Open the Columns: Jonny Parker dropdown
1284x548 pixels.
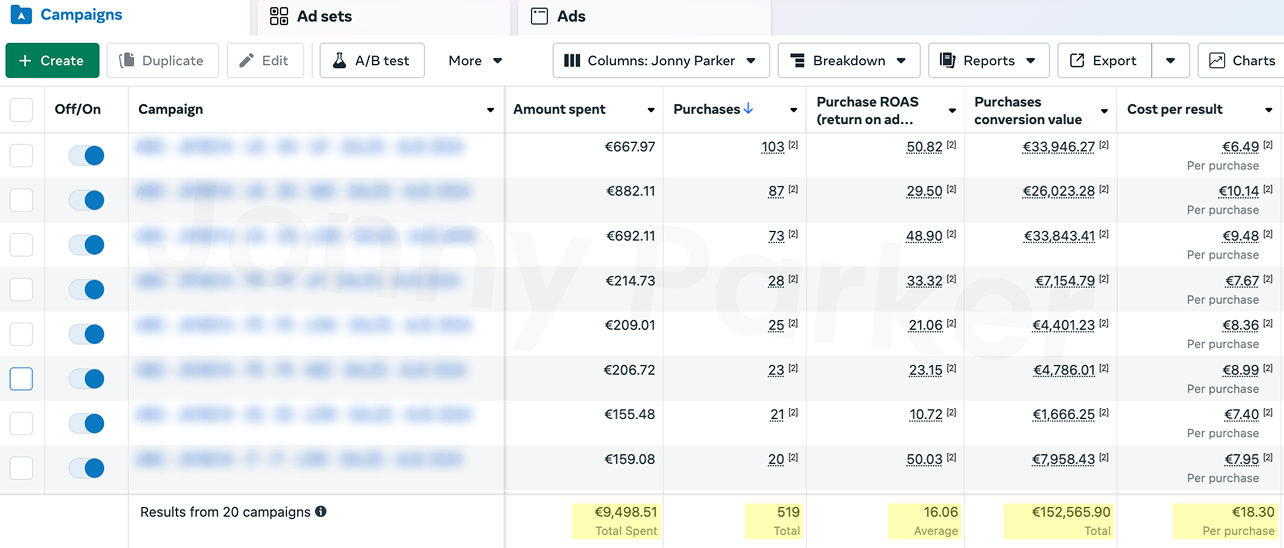661,61
